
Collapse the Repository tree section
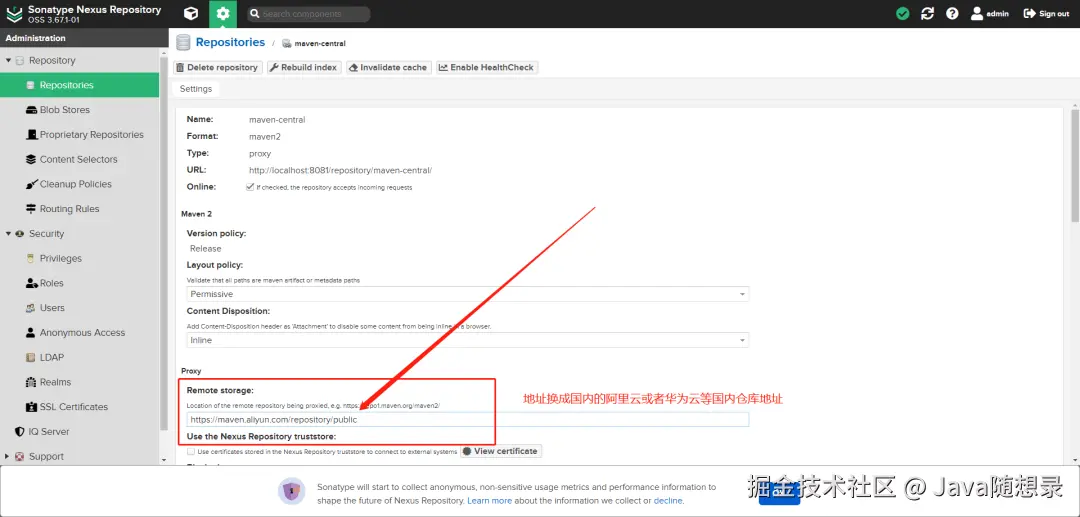(8, 61)
